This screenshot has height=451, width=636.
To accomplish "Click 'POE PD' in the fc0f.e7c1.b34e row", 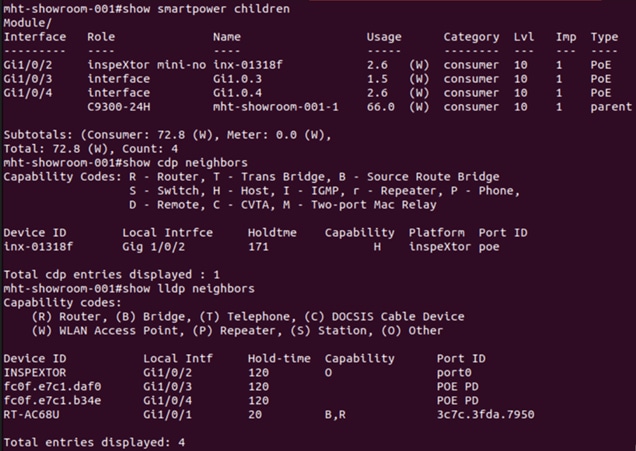I will click(x=458, y=400).
